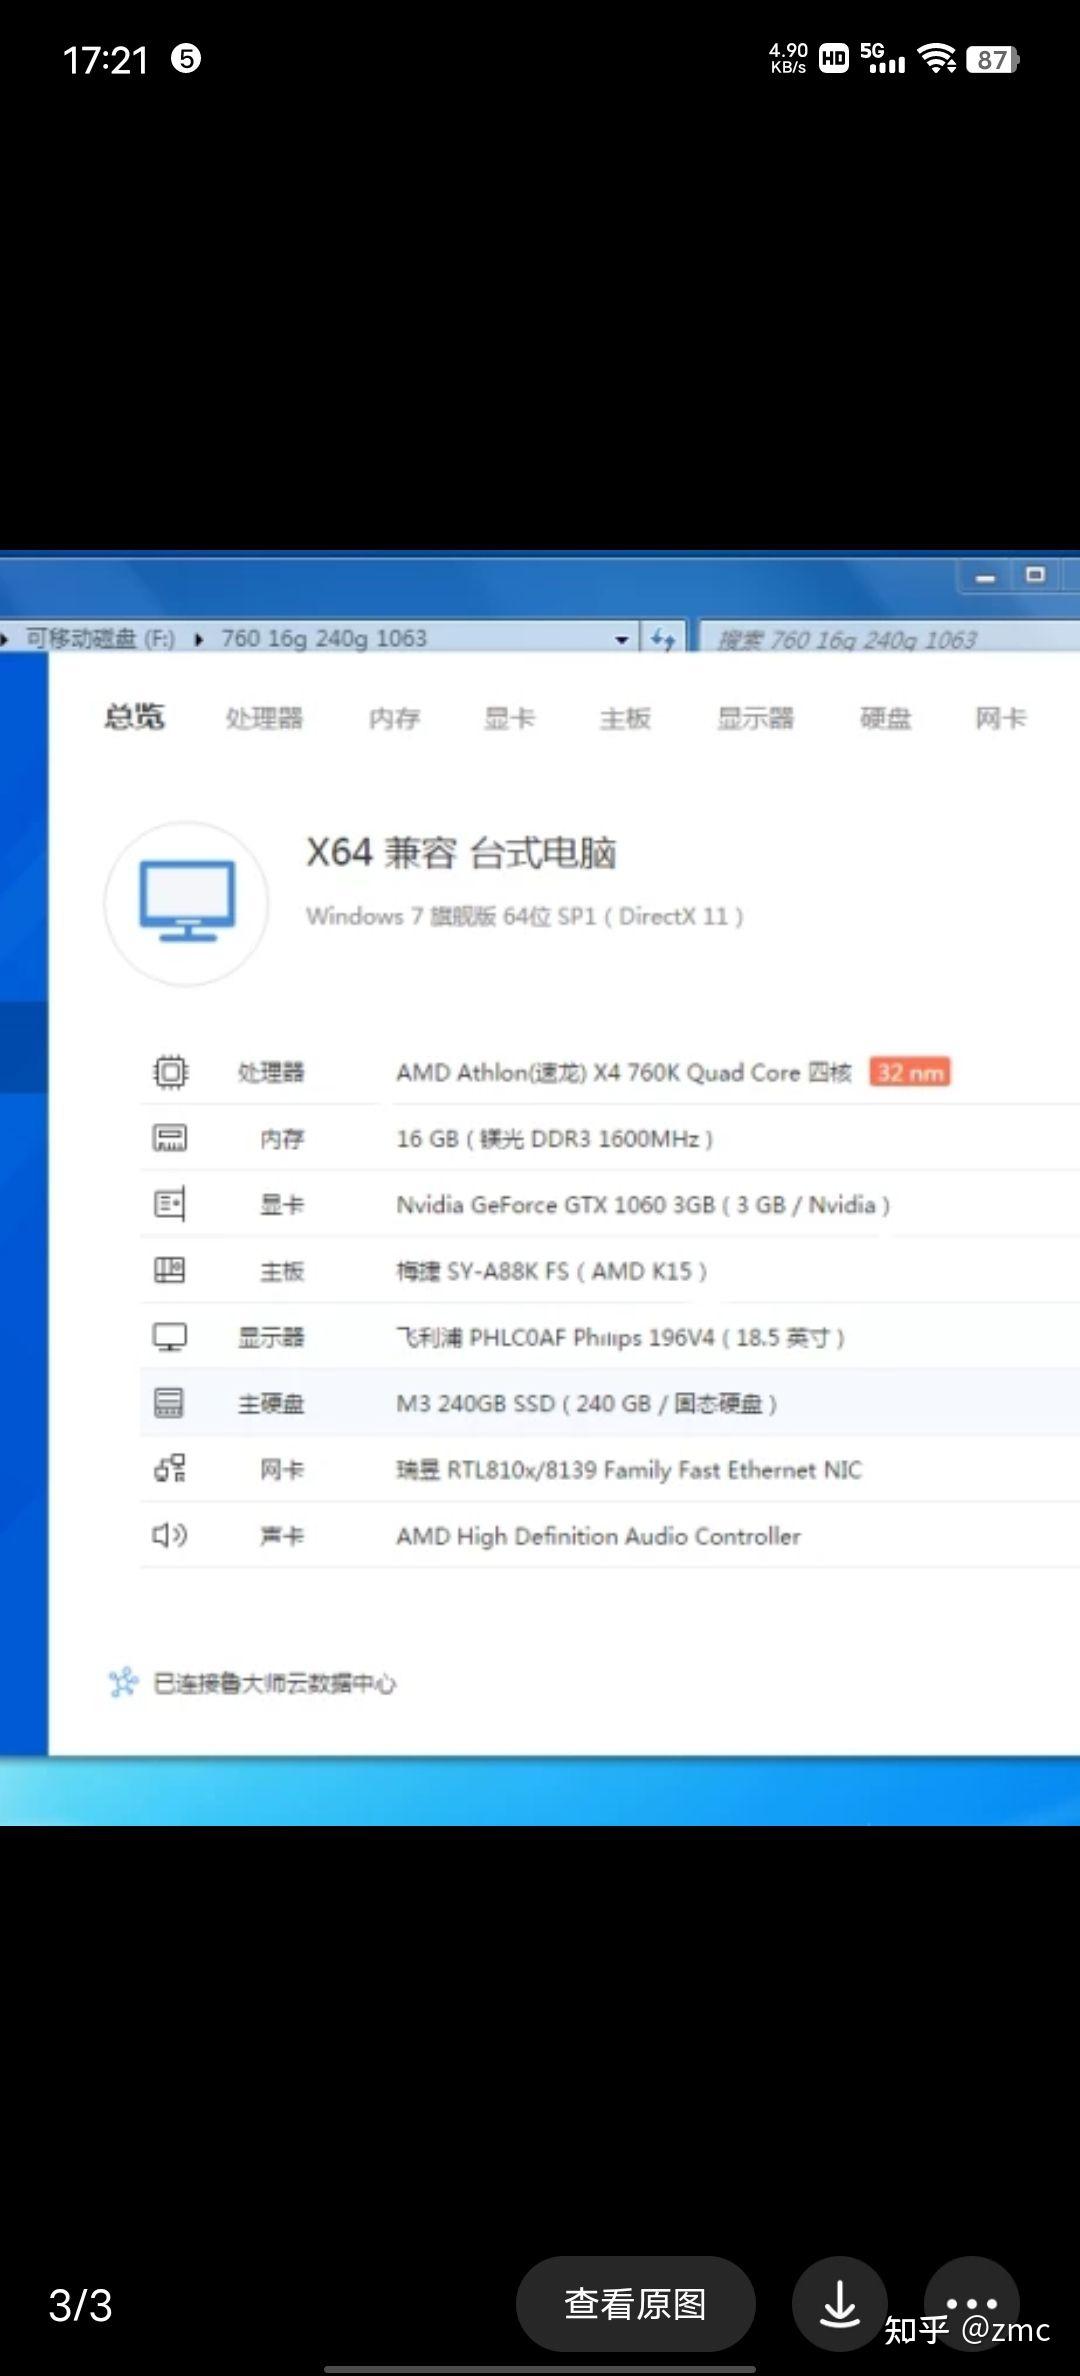Image resolution: width=1080 pixels, height=2376 pixels.
Task: Tap the 5G signal indicator
Action: [882, 58]
